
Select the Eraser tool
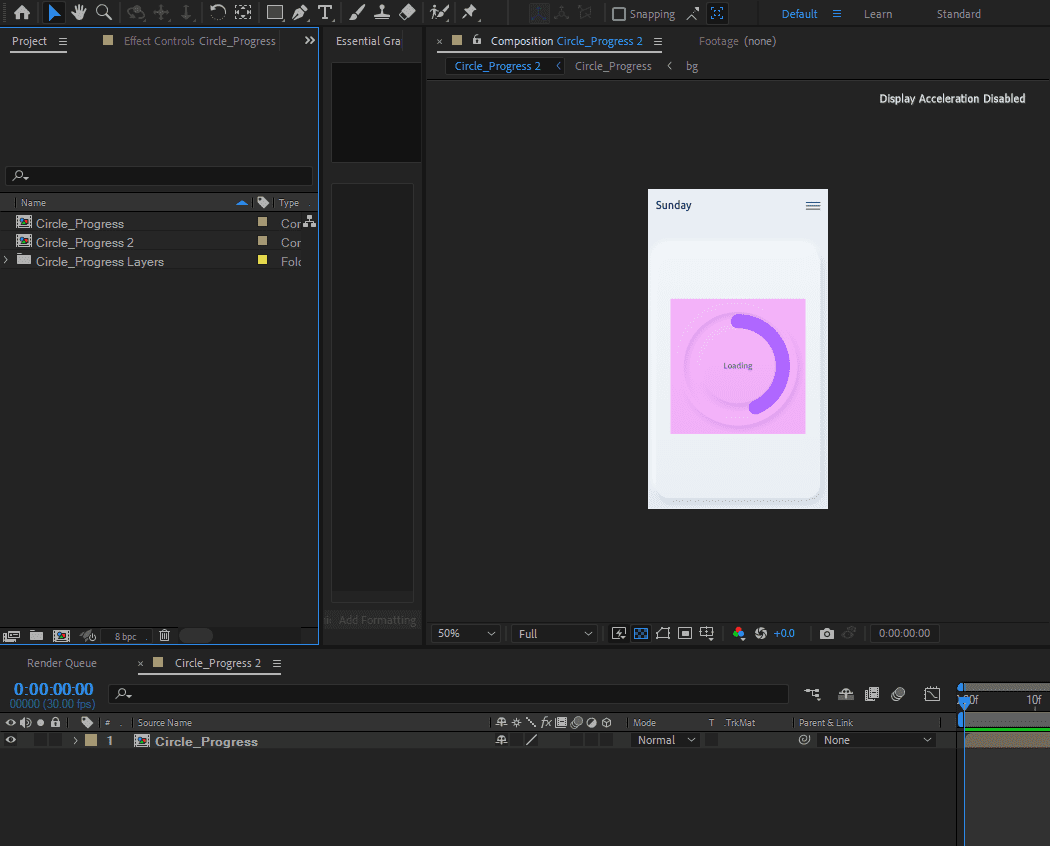[406, 13]
